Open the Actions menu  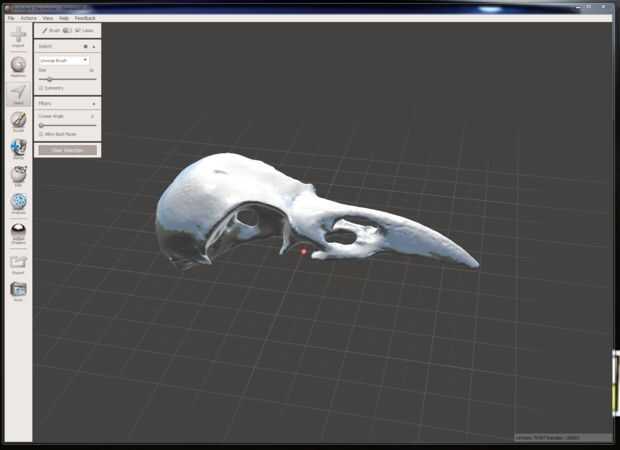tap(28, 18)
